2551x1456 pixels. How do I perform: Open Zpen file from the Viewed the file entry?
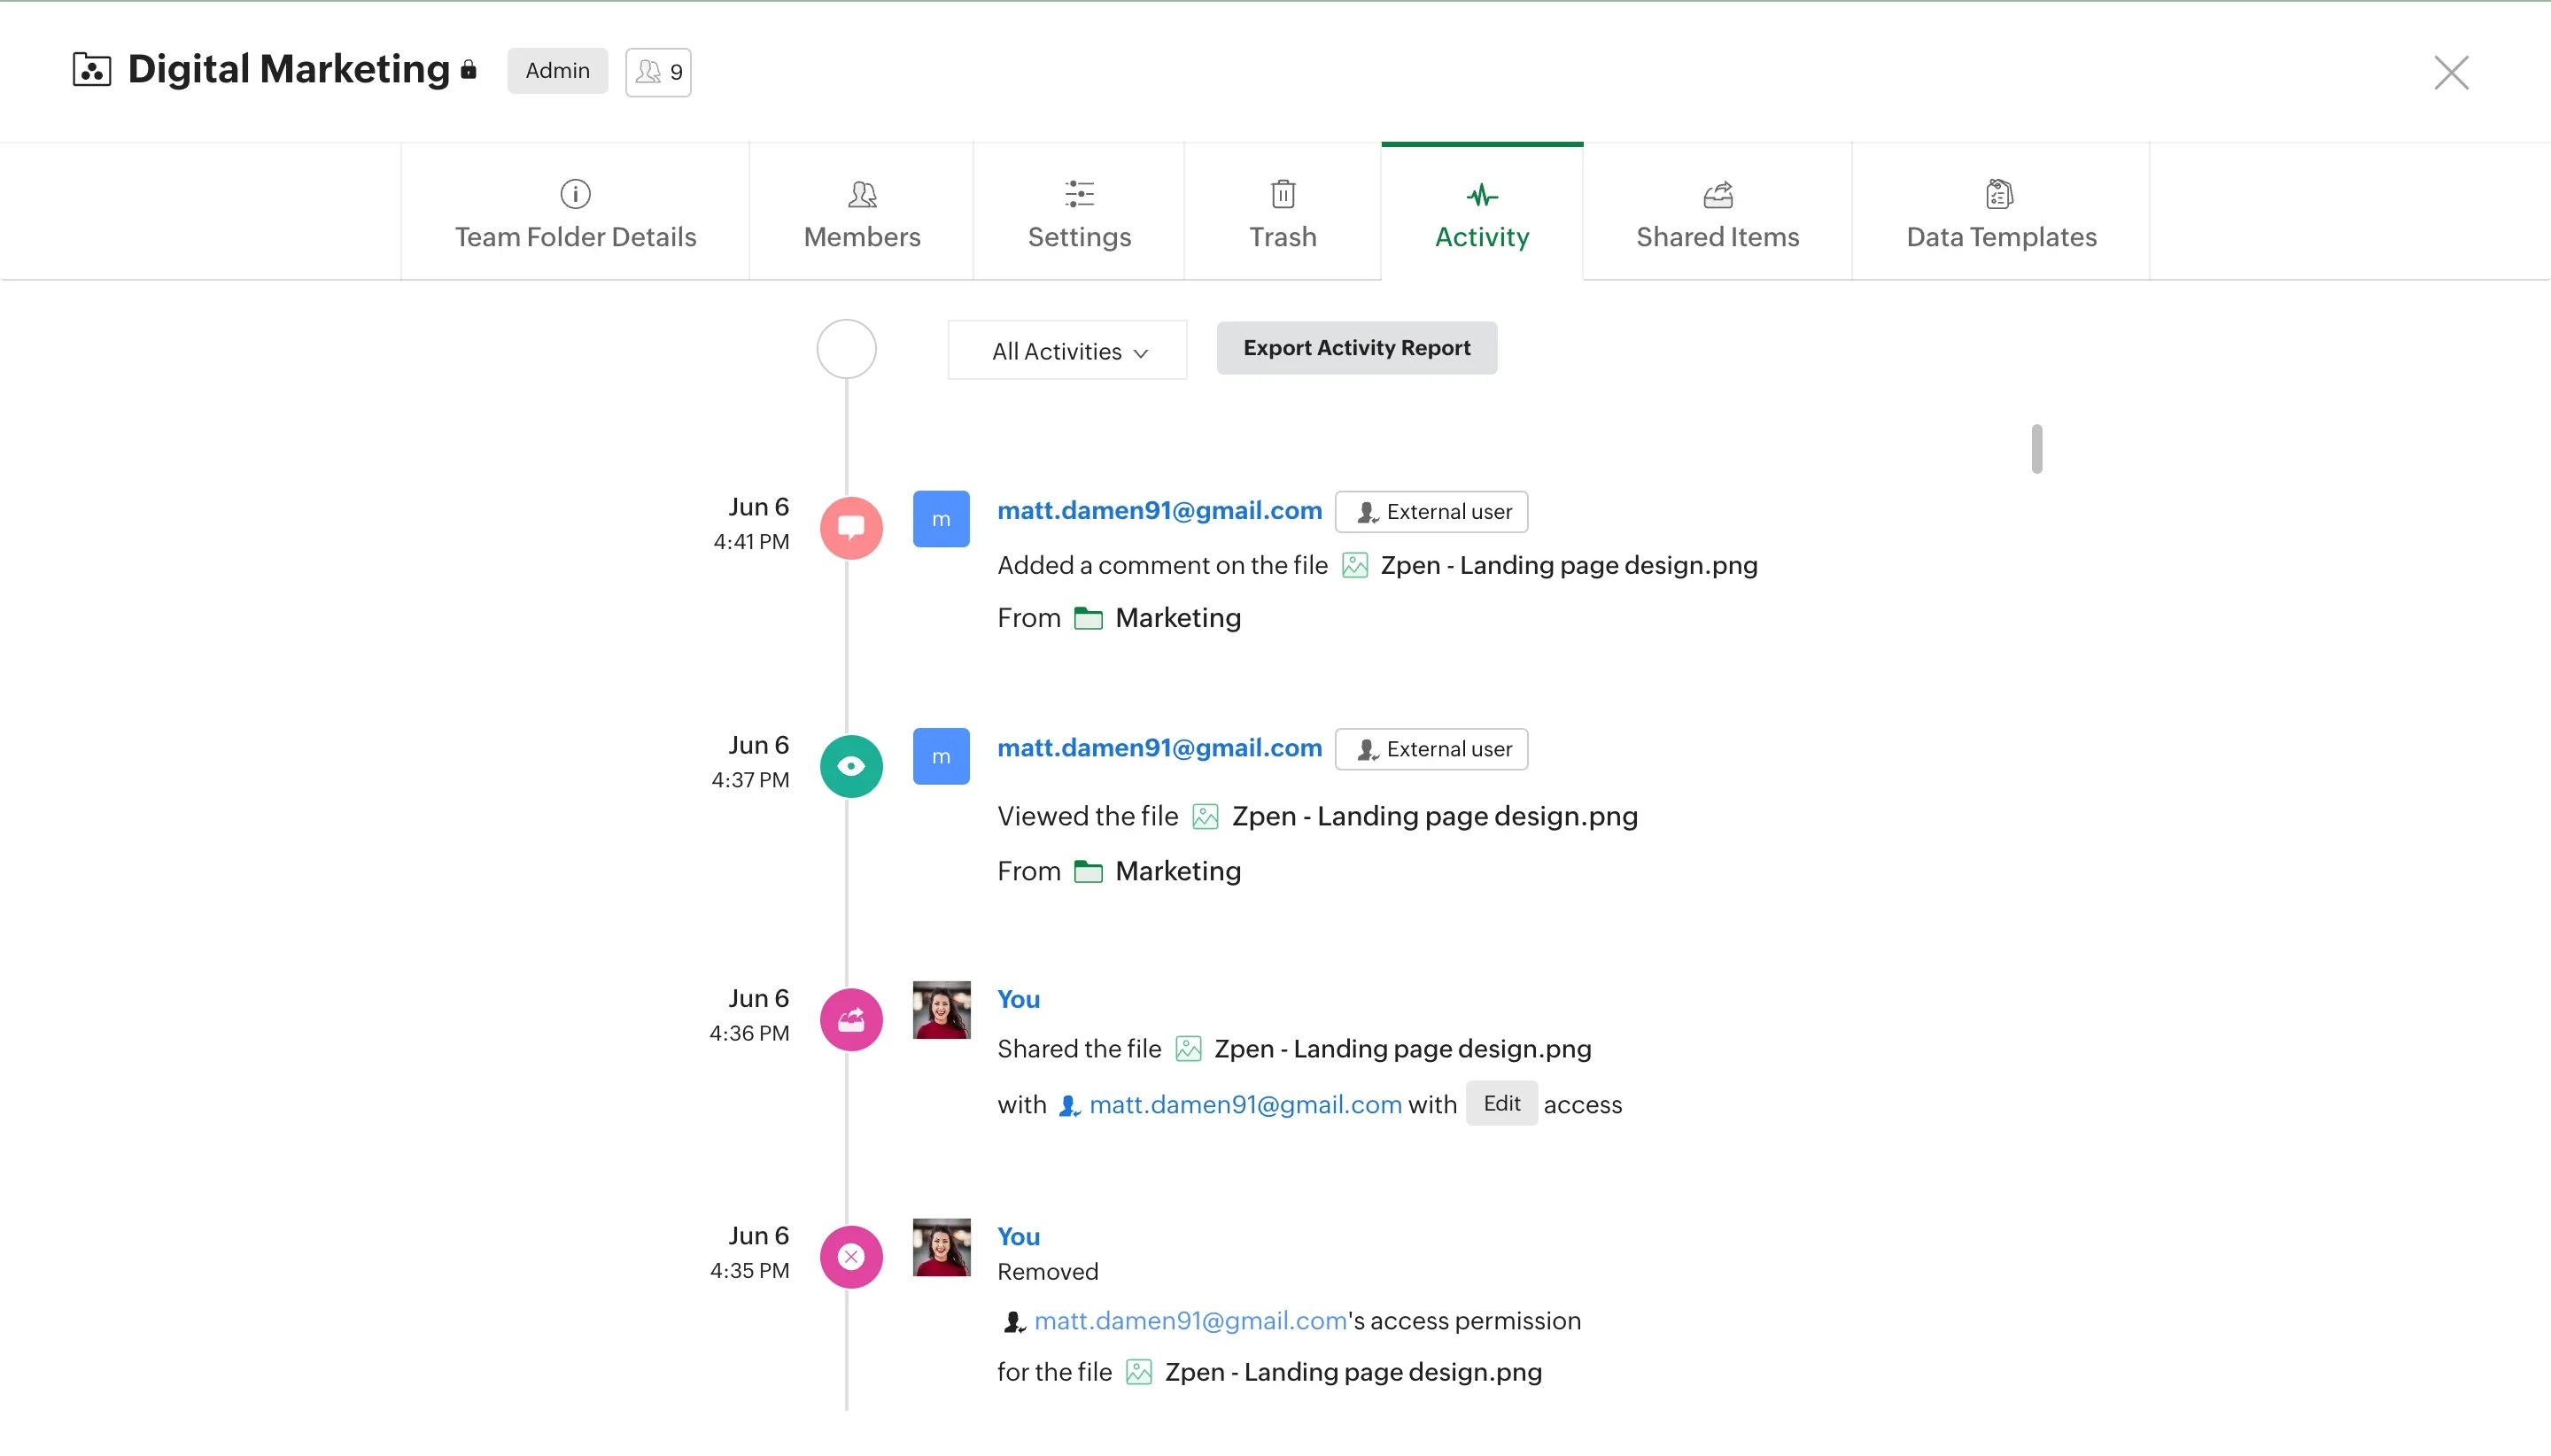1434,816
